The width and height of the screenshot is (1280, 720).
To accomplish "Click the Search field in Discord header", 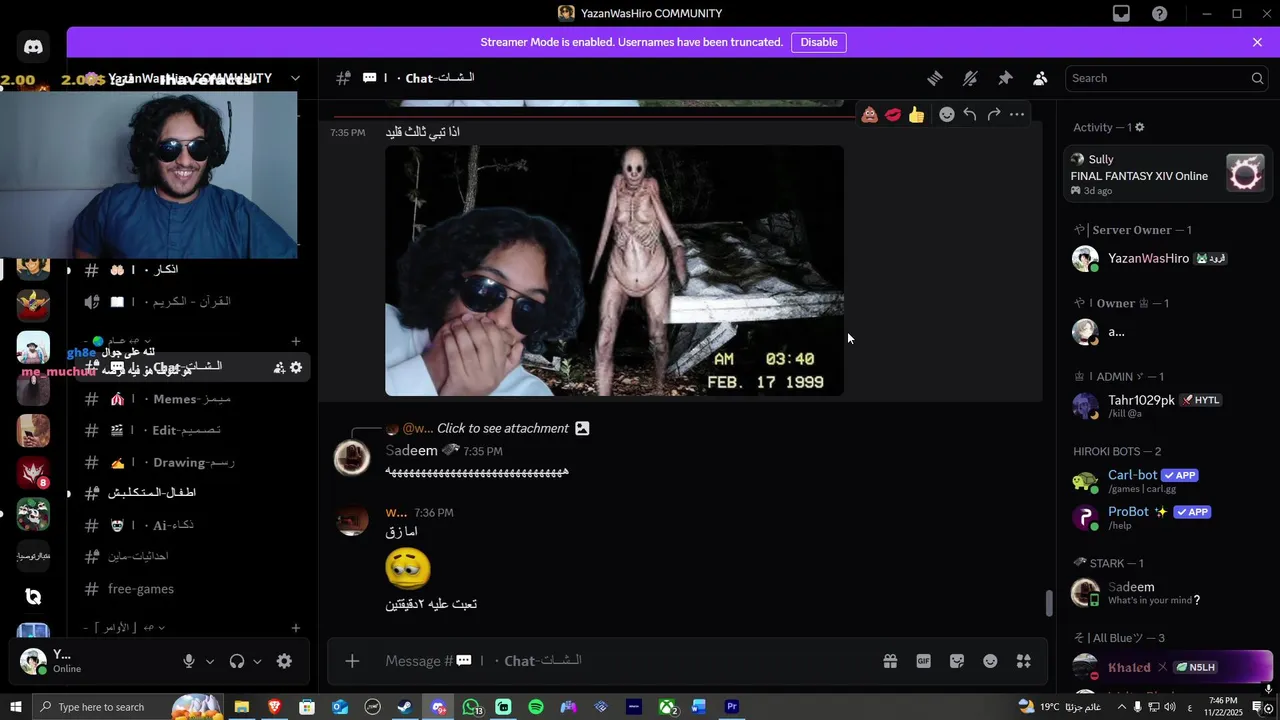I will pyautogui.click(x=1166, y=78).
